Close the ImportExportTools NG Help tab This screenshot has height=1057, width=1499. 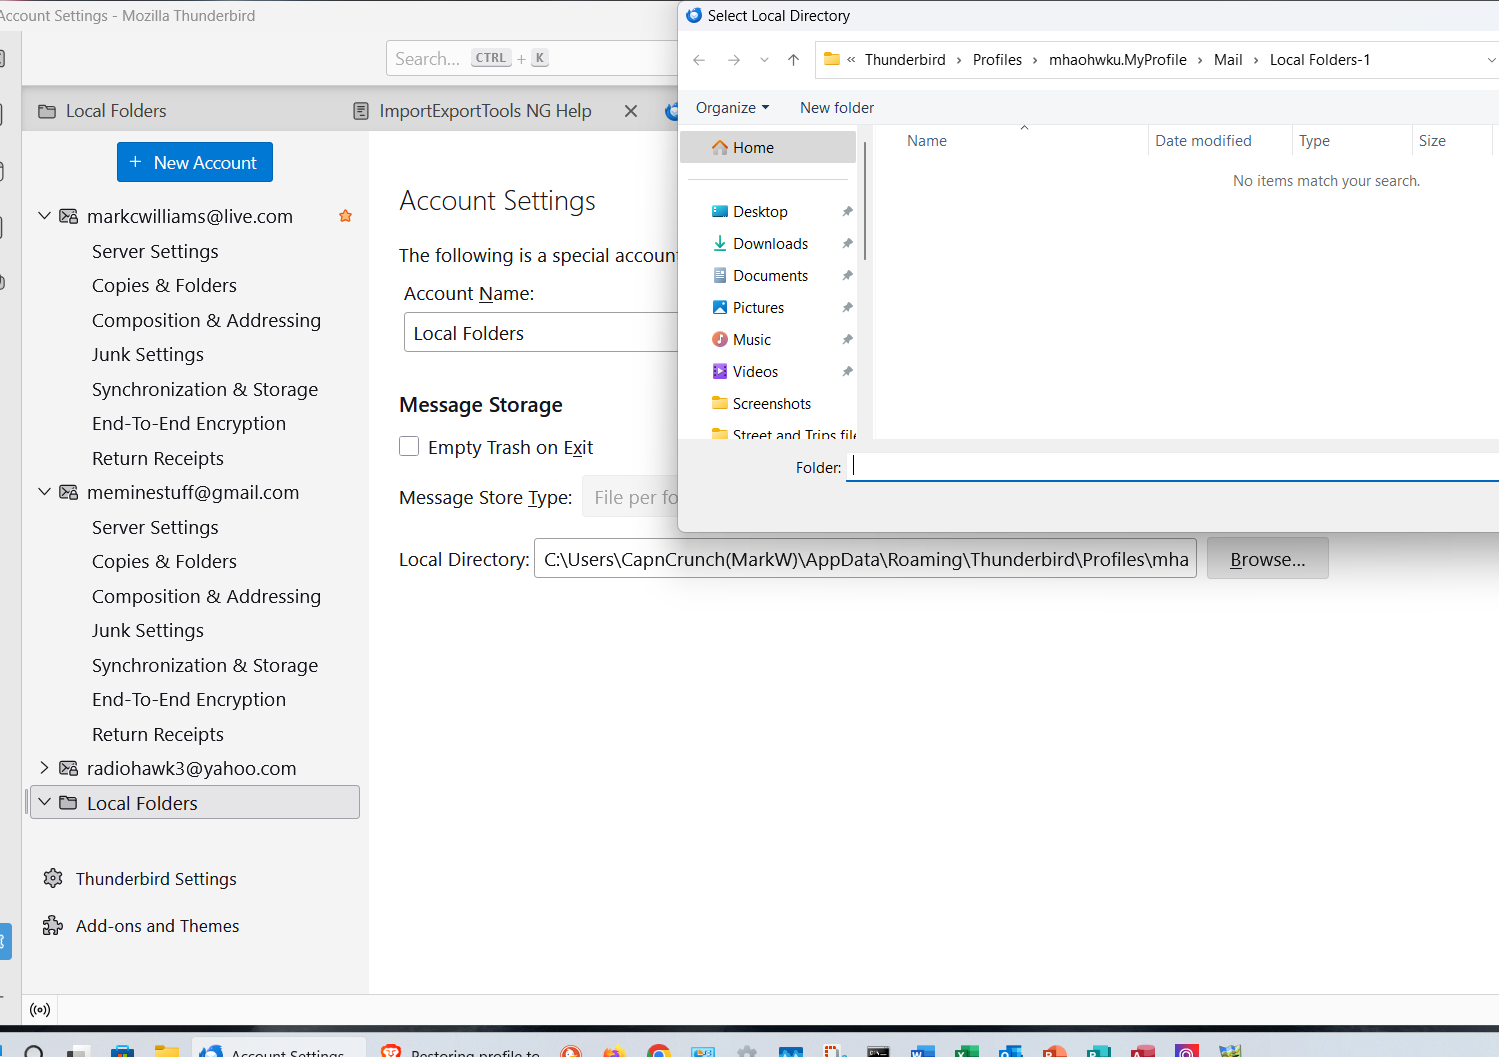630,111
